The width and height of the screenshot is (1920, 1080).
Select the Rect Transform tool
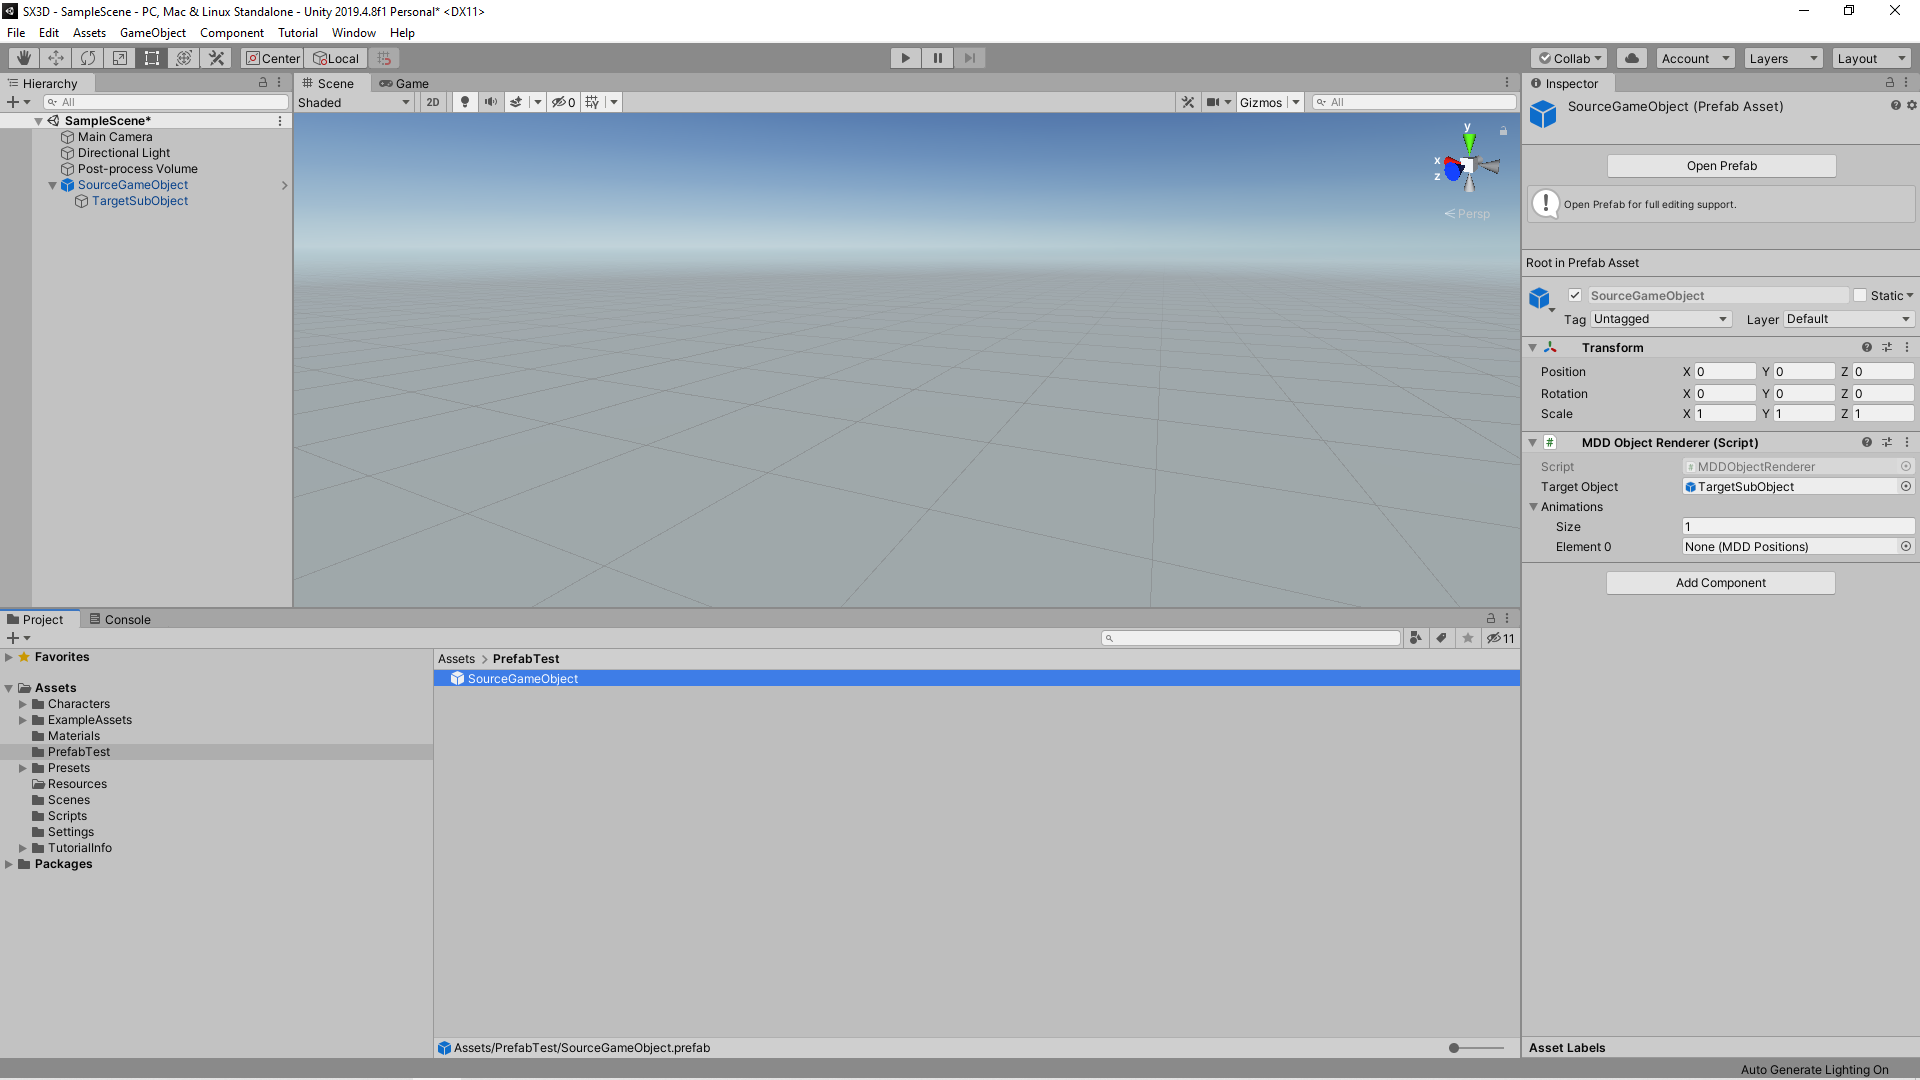pyautogui.click(x=152, y=58)
